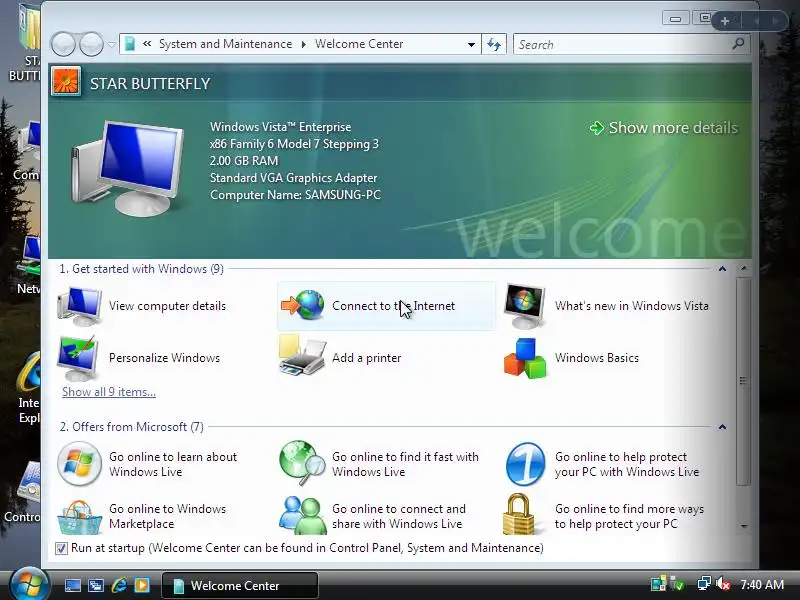The image size is (800, 600).
Task: Click 2.00 GB RAM text
Action: [244, 161]
